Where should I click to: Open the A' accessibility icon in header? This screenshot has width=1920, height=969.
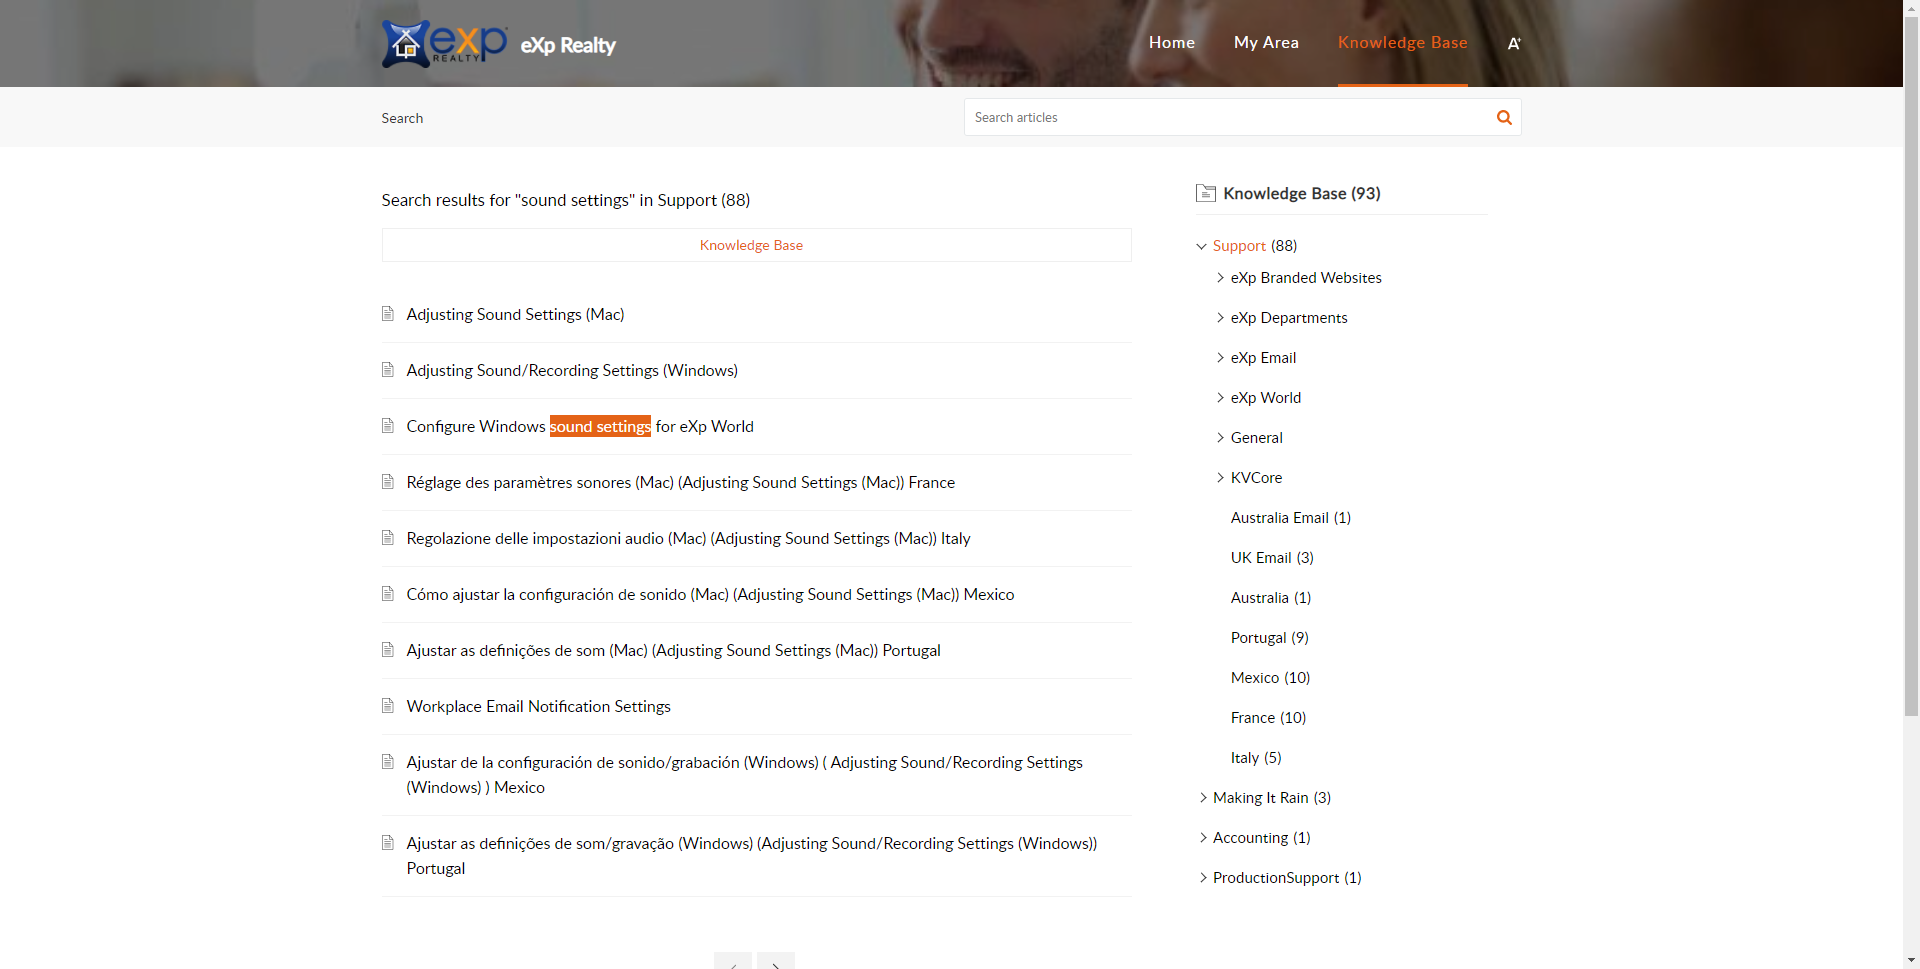[x=1514, y=43]
